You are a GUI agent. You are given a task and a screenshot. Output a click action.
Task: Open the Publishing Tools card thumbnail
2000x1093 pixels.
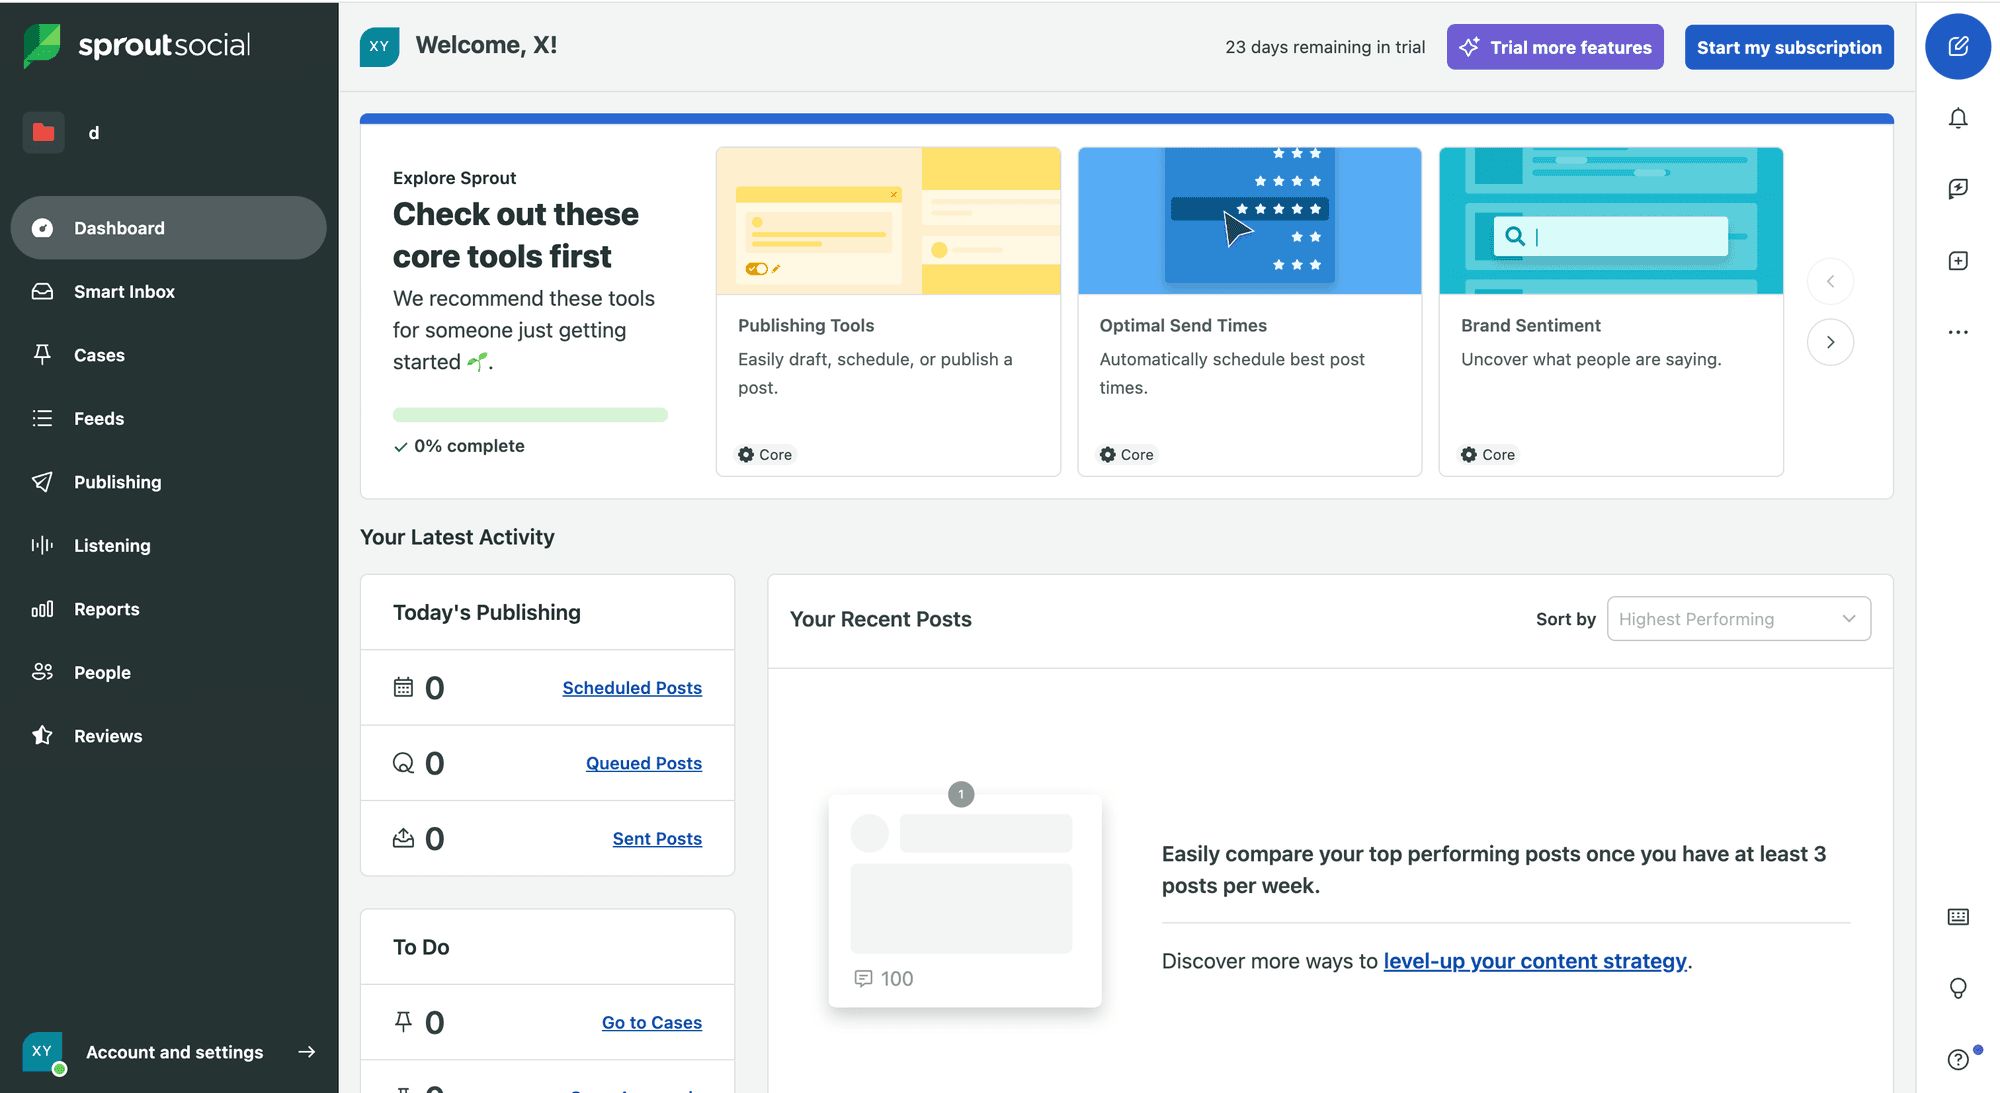click(x=888, y=221)
